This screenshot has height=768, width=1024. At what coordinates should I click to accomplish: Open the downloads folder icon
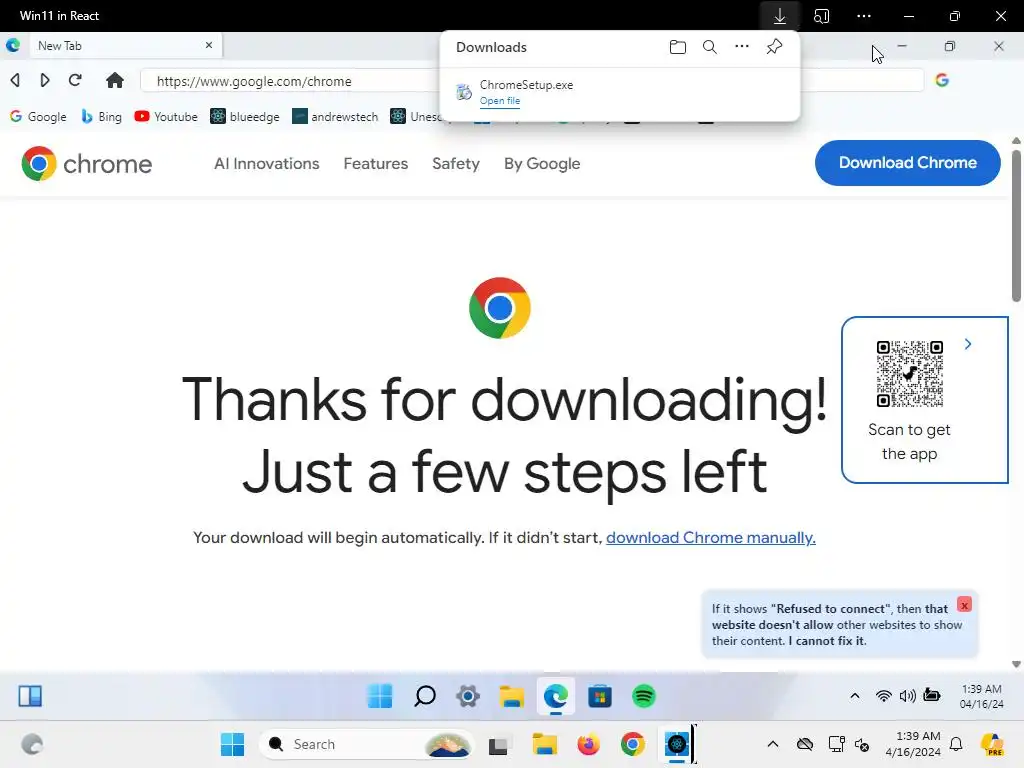coord(678,47)
